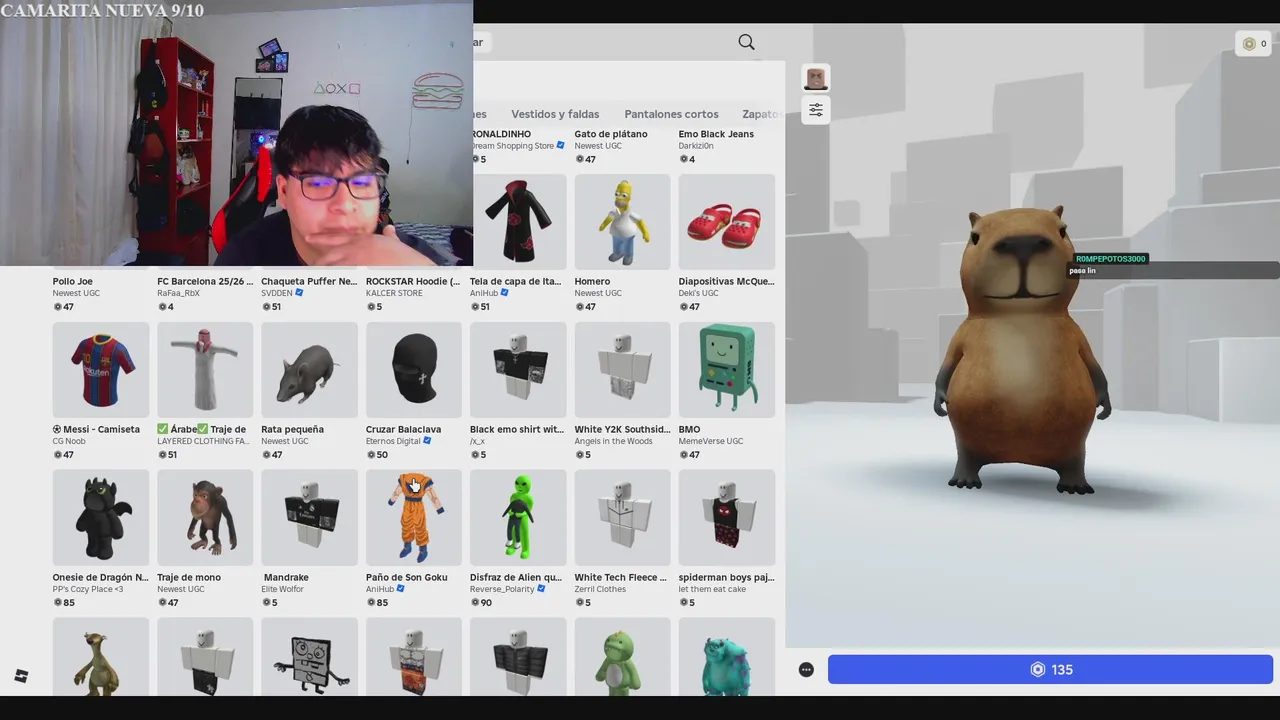Select the Paño de Son Goku item
The image size is (1280, 720).
[414, 518]
